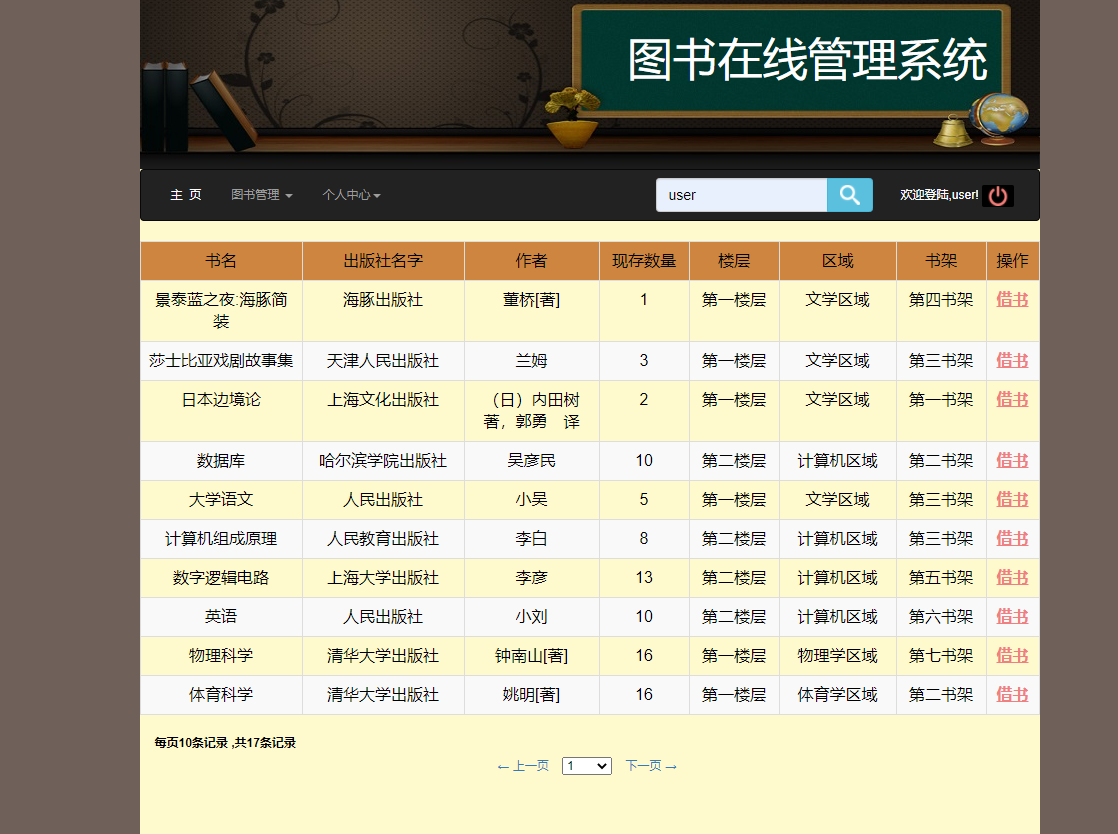Open the page number selector showing 1
This screenshot has width=1118, height=834.
pyautogui.click(x=586, y=765)
